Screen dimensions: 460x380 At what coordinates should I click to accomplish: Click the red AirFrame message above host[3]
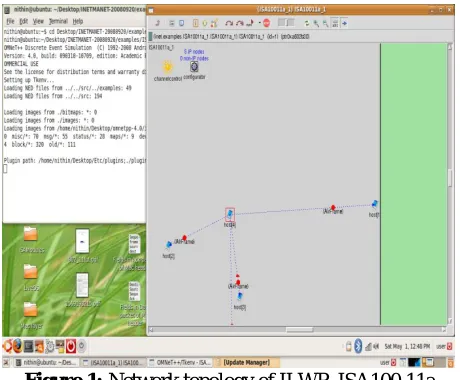238,282
